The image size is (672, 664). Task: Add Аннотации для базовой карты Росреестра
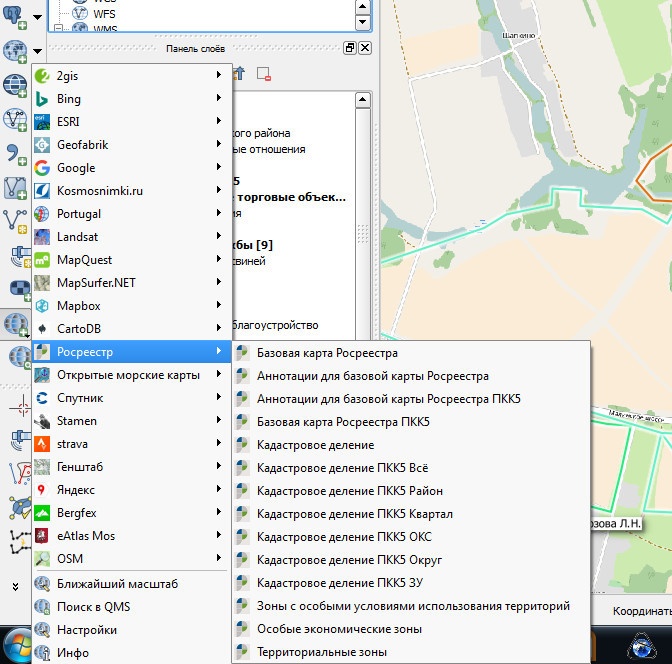pos(411,376)
